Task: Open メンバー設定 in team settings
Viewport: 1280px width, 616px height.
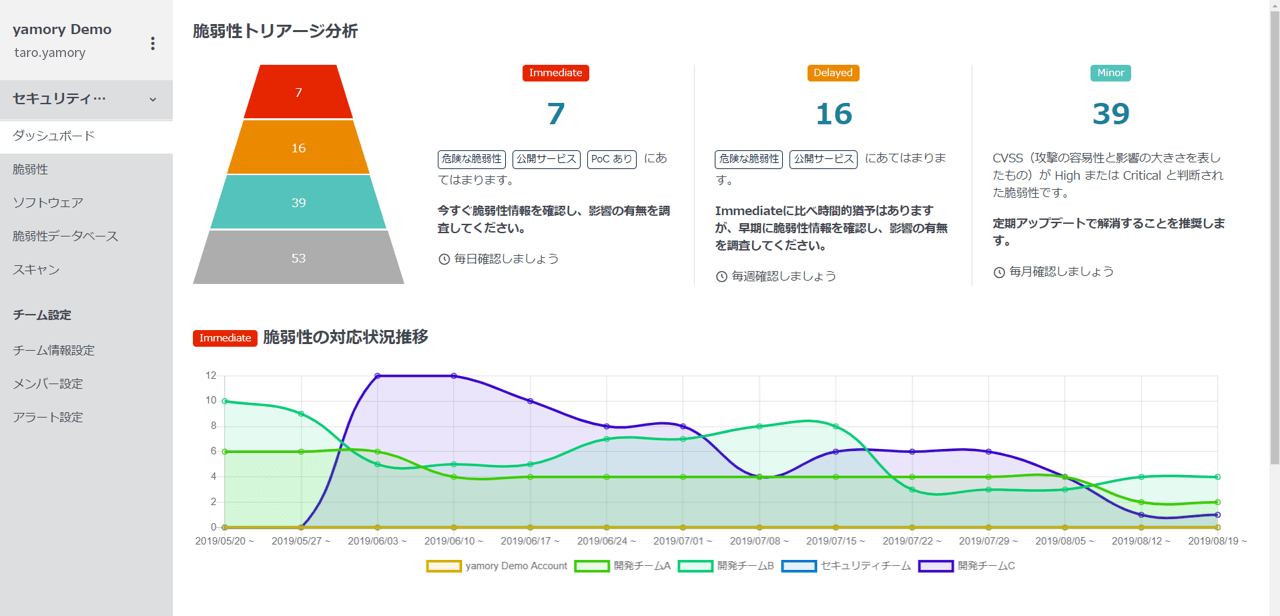Action: [48, 384]
